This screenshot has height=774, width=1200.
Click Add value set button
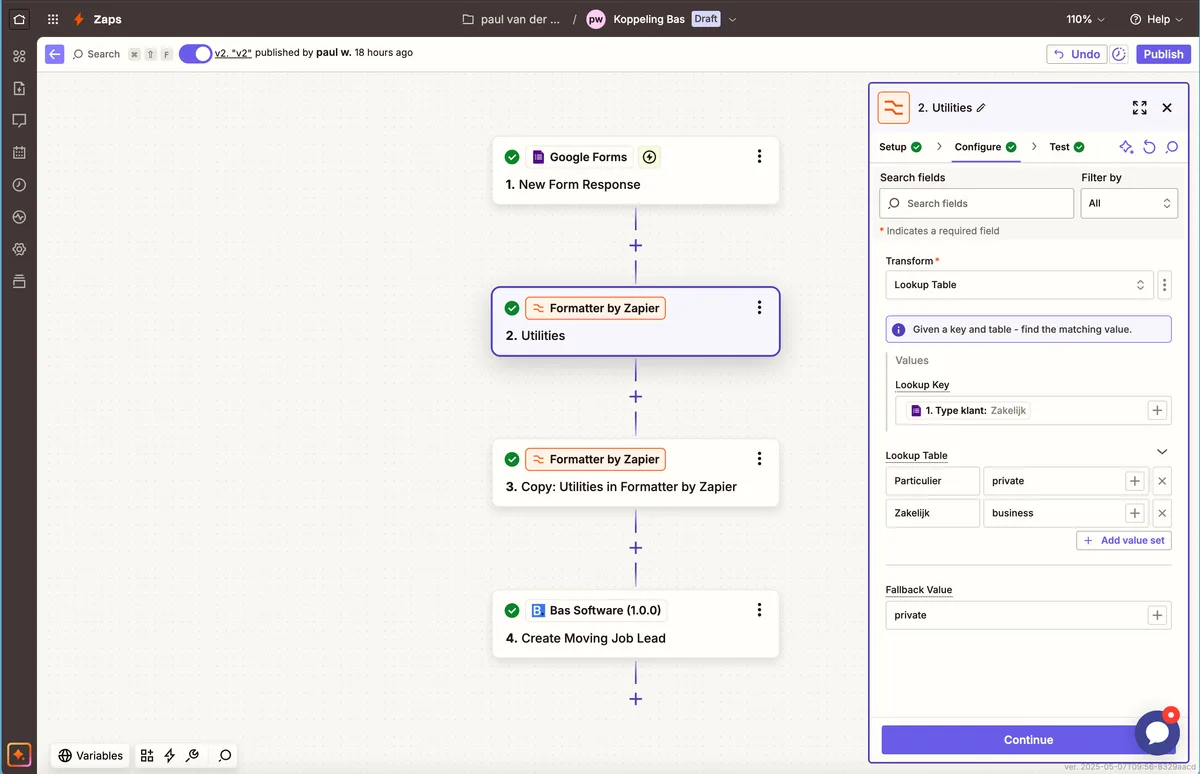click(x=1124, y=540)
